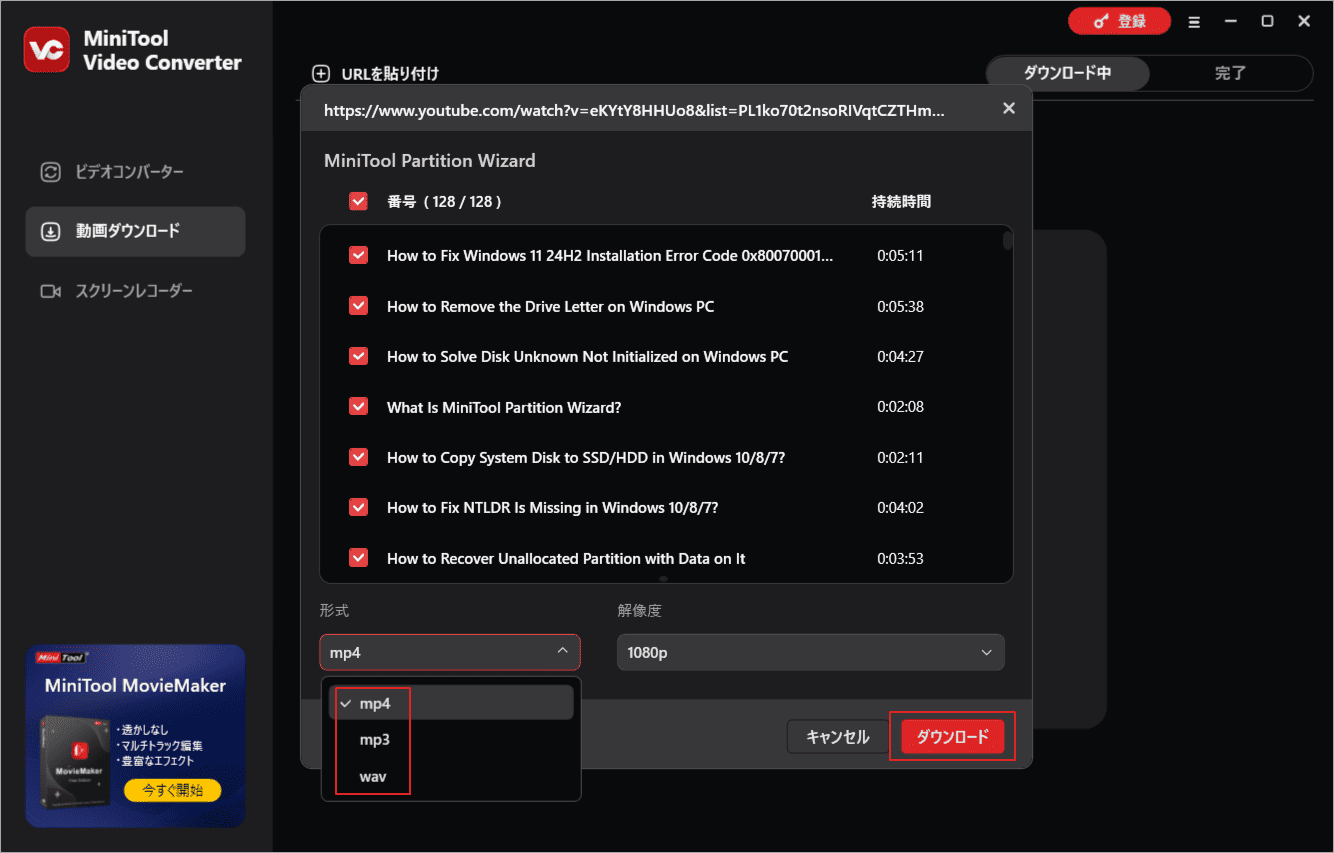Click the How to Fix NTLDR Is Missing title
The image size is (1334, 853).
point(553,507)
